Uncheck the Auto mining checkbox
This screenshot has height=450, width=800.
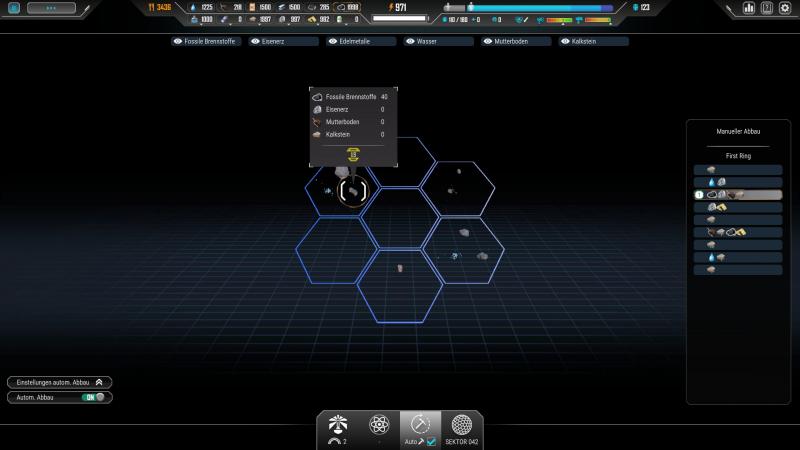432,441
